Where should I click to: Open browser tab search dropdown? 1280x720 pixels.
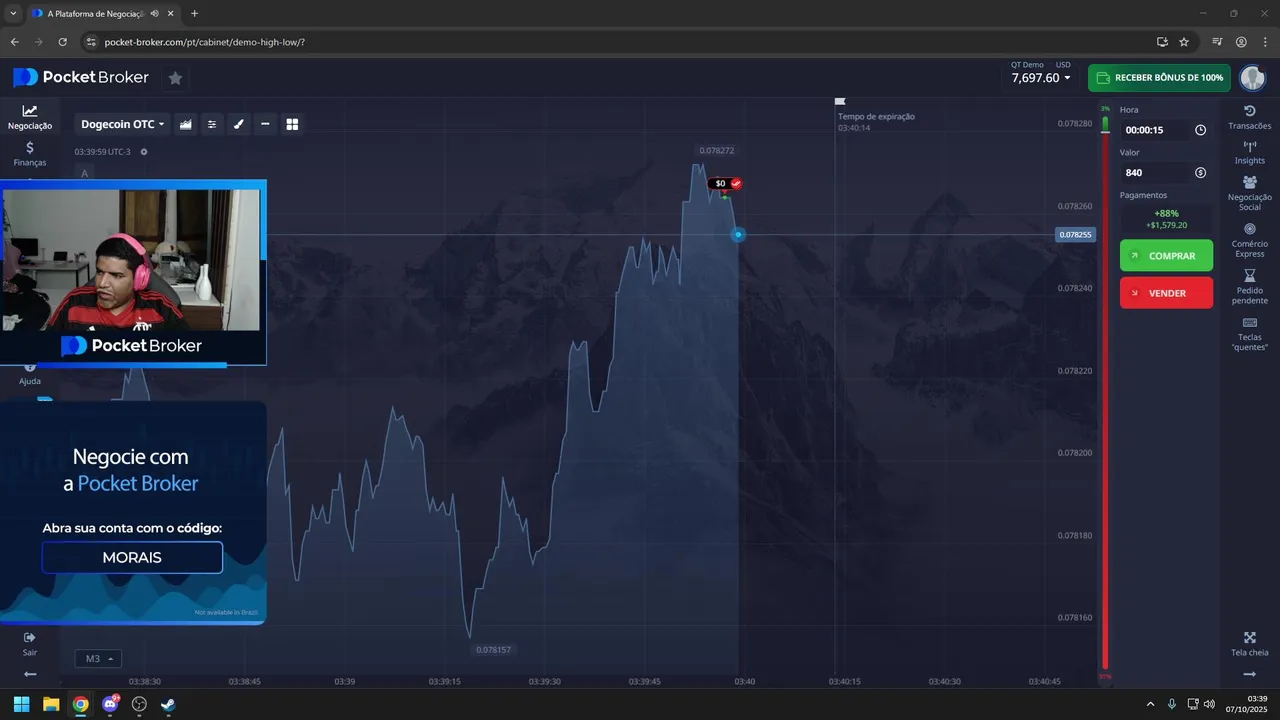pyautogui.click(x=13, y=13)
